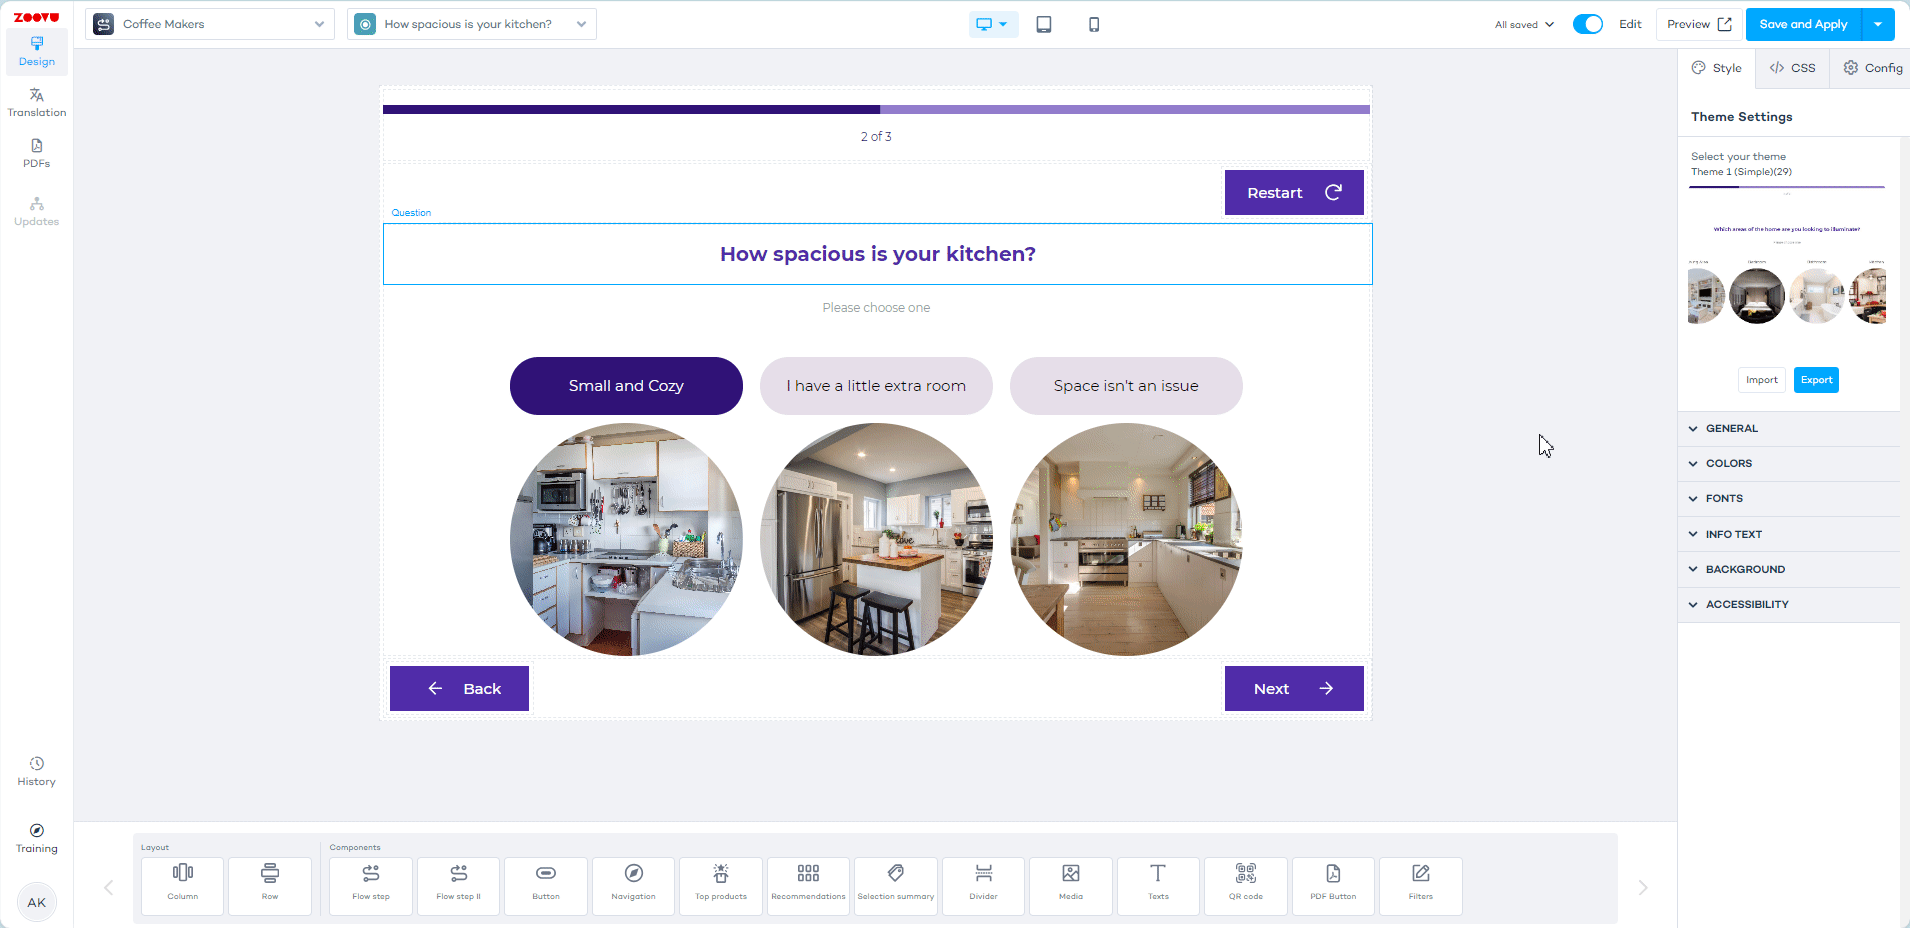The height and width of the screenshot is (928, 1910).
Task: Choose 'Space isn't an issue' answer
Action: (1125, 386)
